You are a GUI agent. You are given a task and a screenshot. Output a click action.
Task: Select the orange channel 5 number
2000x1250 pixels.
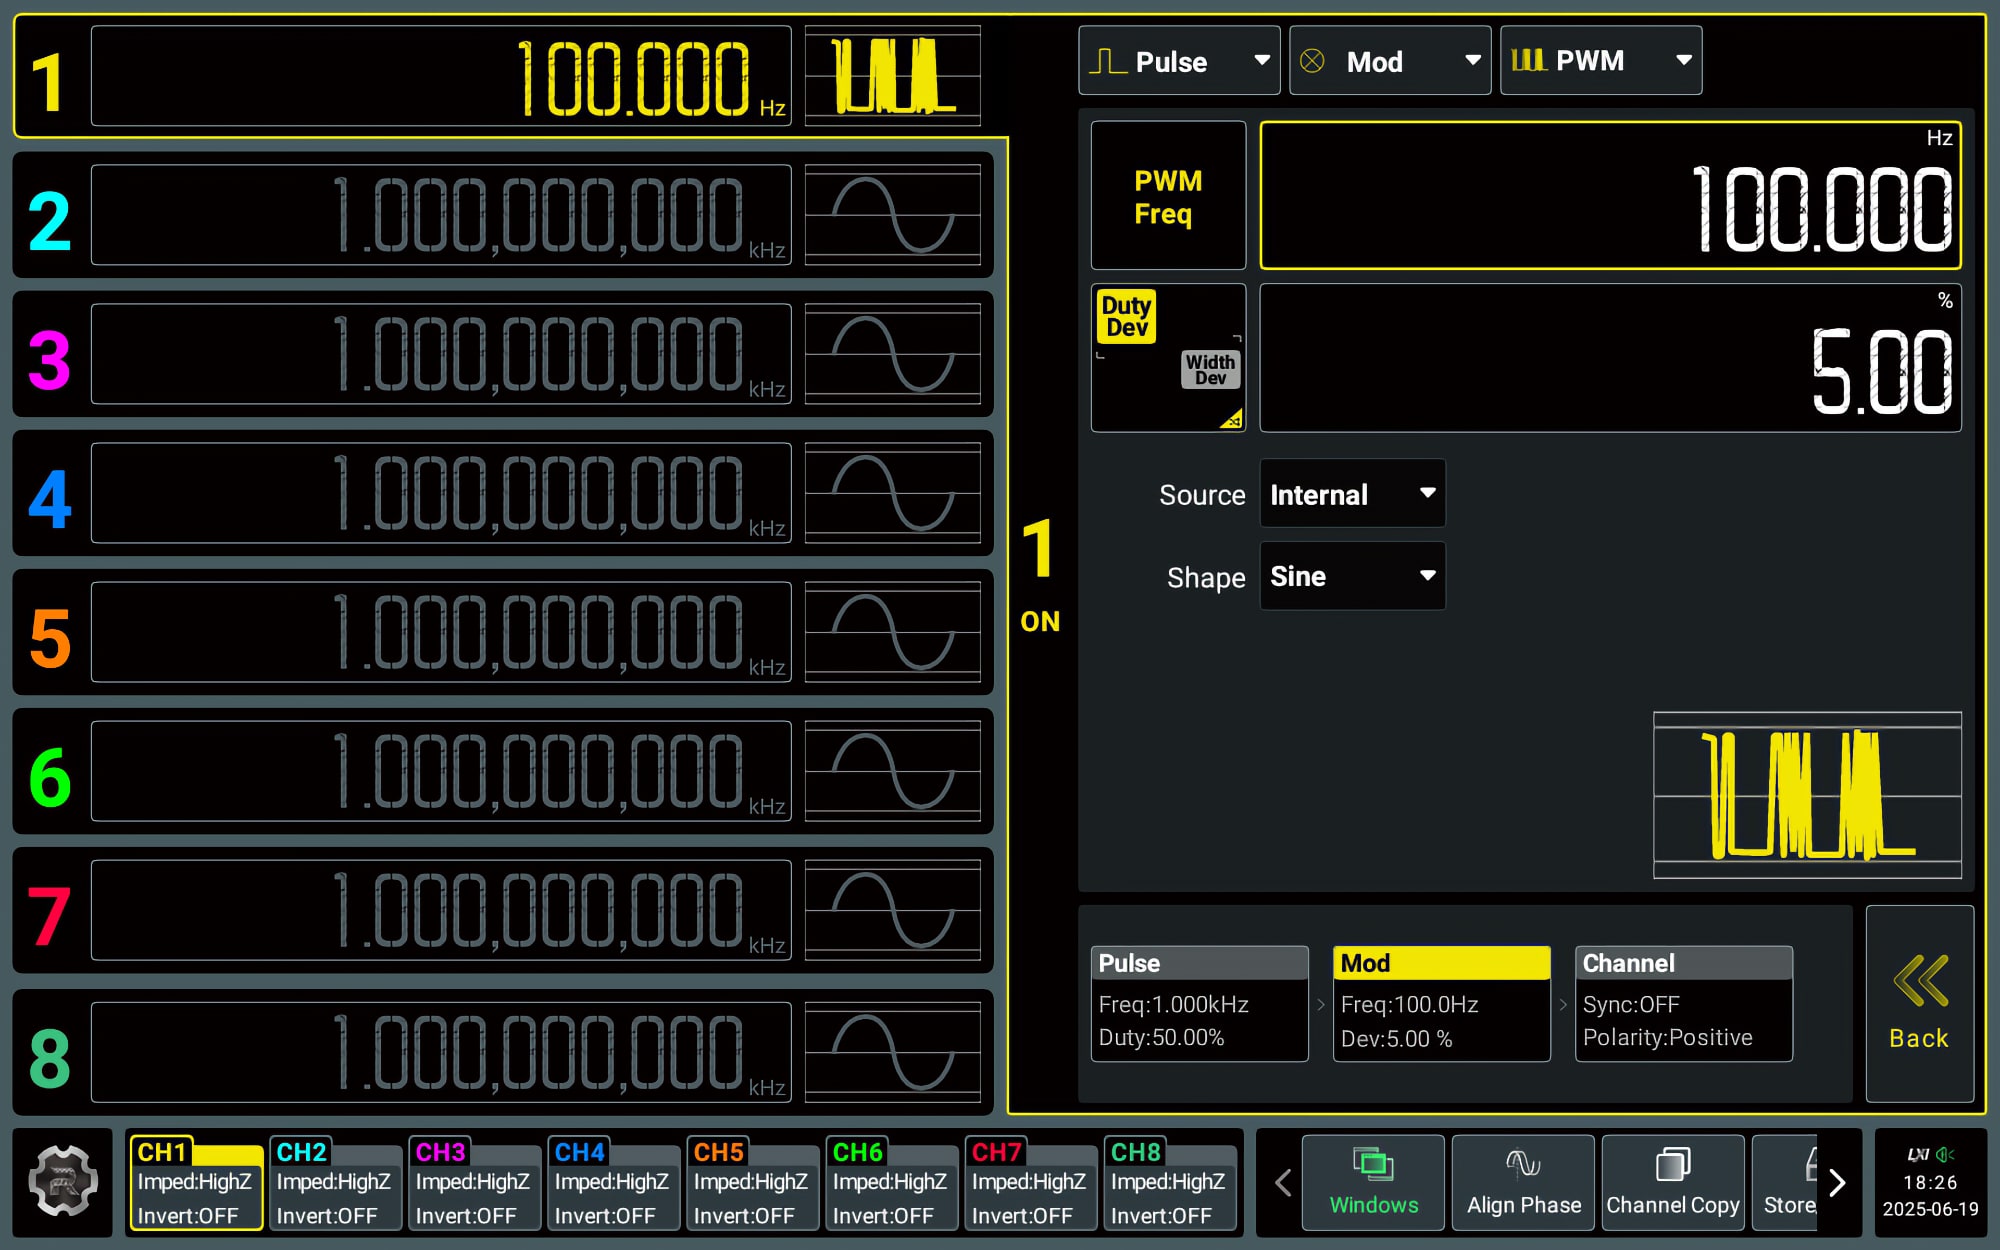tap(49, 638)
